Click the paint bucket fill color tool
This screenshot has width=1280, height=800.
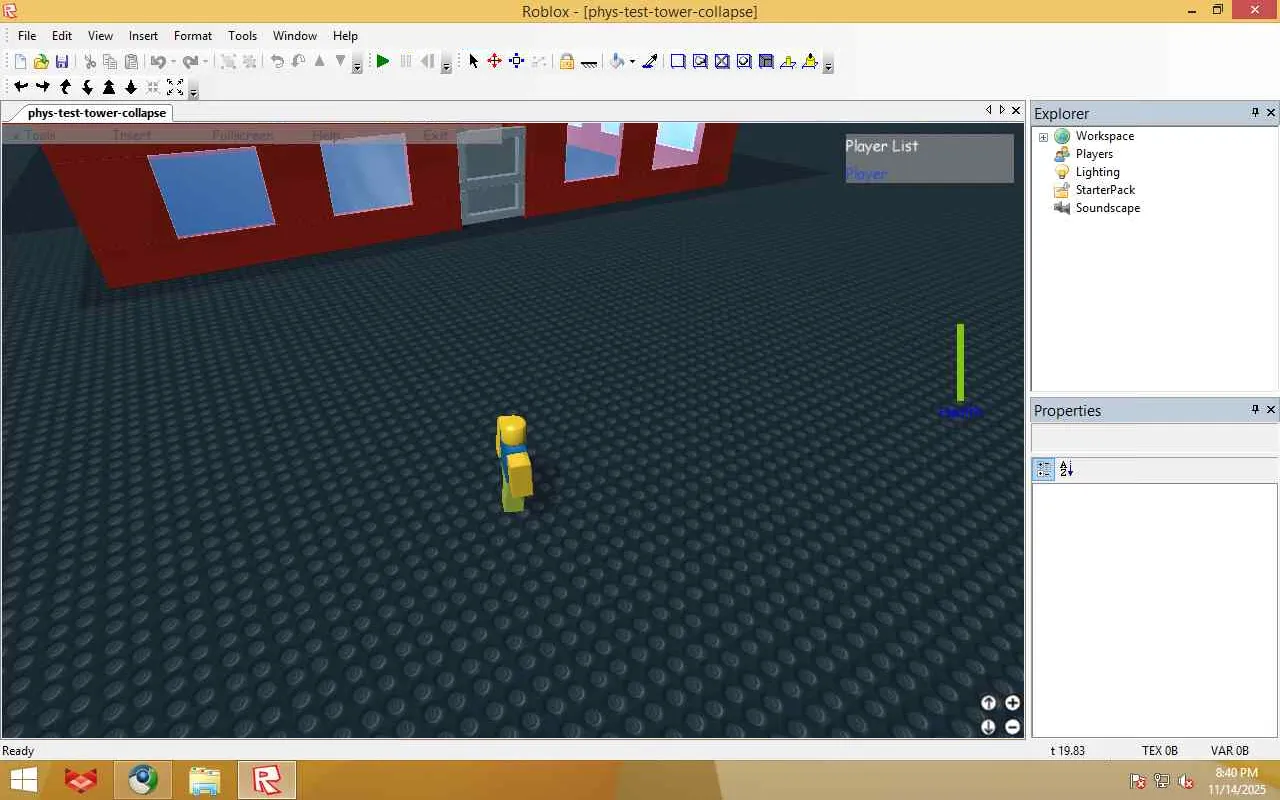point(617,62)
